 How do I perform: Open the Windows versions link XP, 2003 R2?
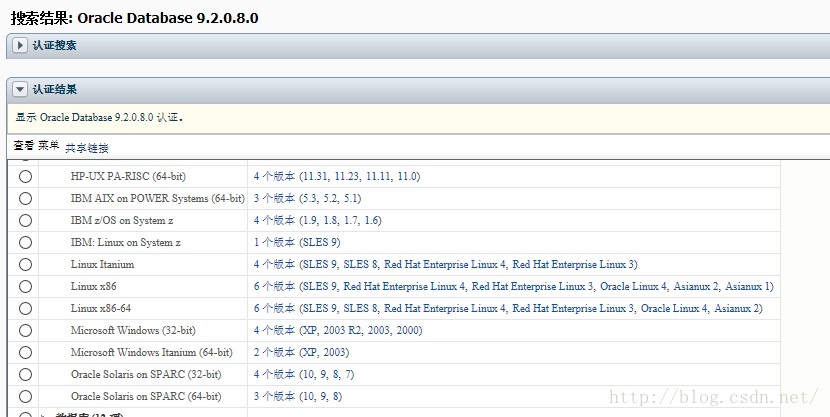pos(338,330)
